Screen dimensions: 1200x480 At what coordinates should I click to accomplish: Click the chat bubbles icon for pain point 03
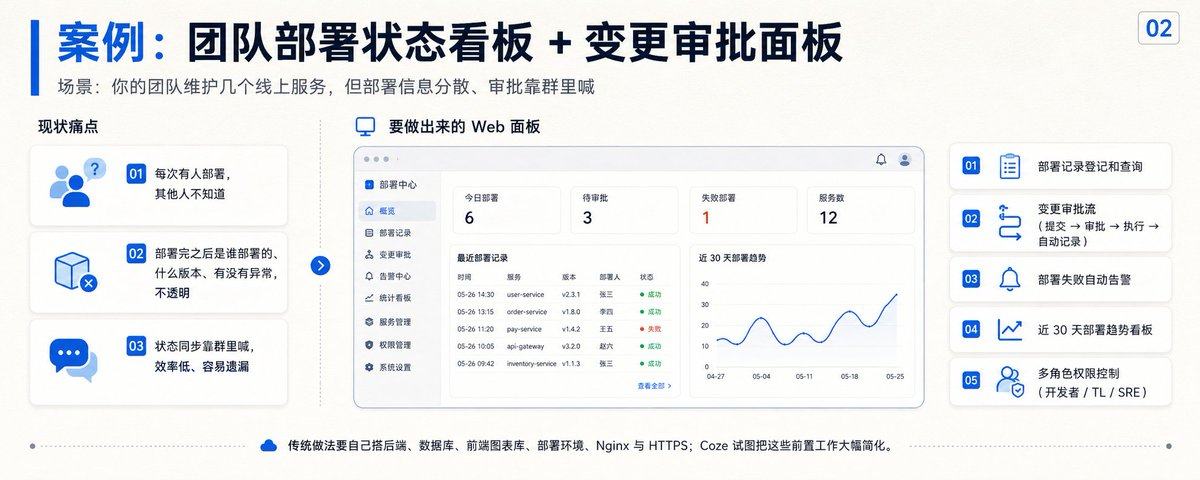click(x=75, y=360)
